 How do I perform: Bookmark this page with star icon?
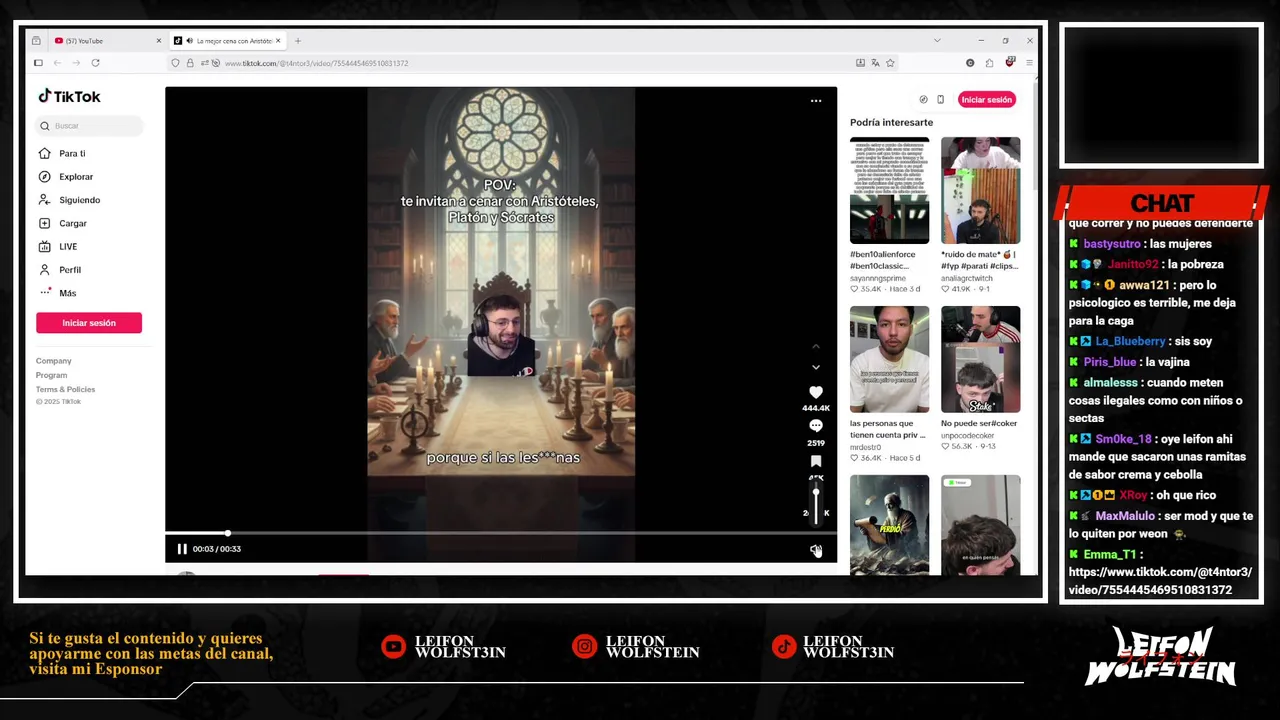(x=890, y=63)
